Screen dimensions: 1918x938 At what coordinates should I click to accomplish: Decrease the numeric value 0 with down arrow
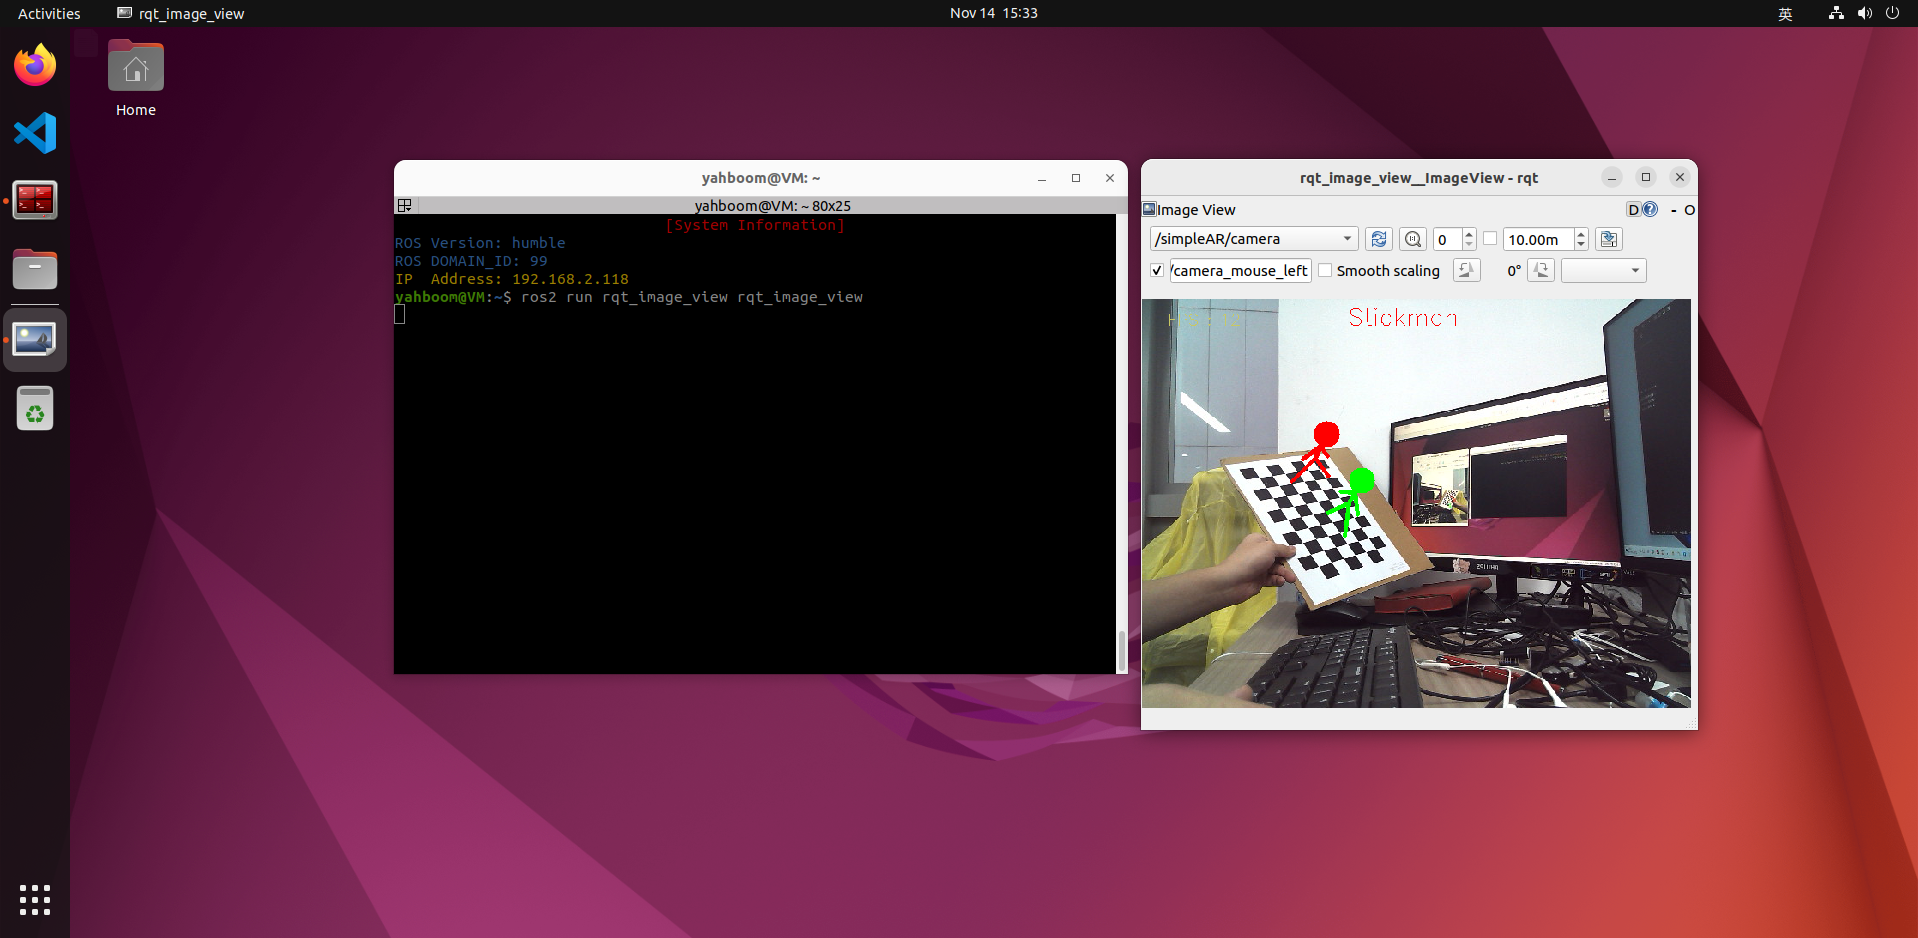pyautogui.click(x=1469, y=245)
